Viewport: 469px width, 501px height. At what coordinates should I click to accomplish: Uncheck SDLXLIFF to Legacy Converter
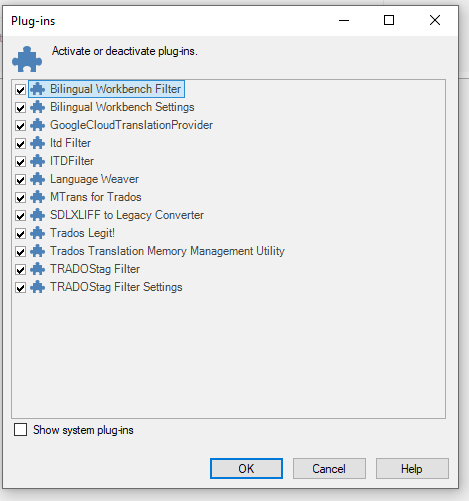20,216
